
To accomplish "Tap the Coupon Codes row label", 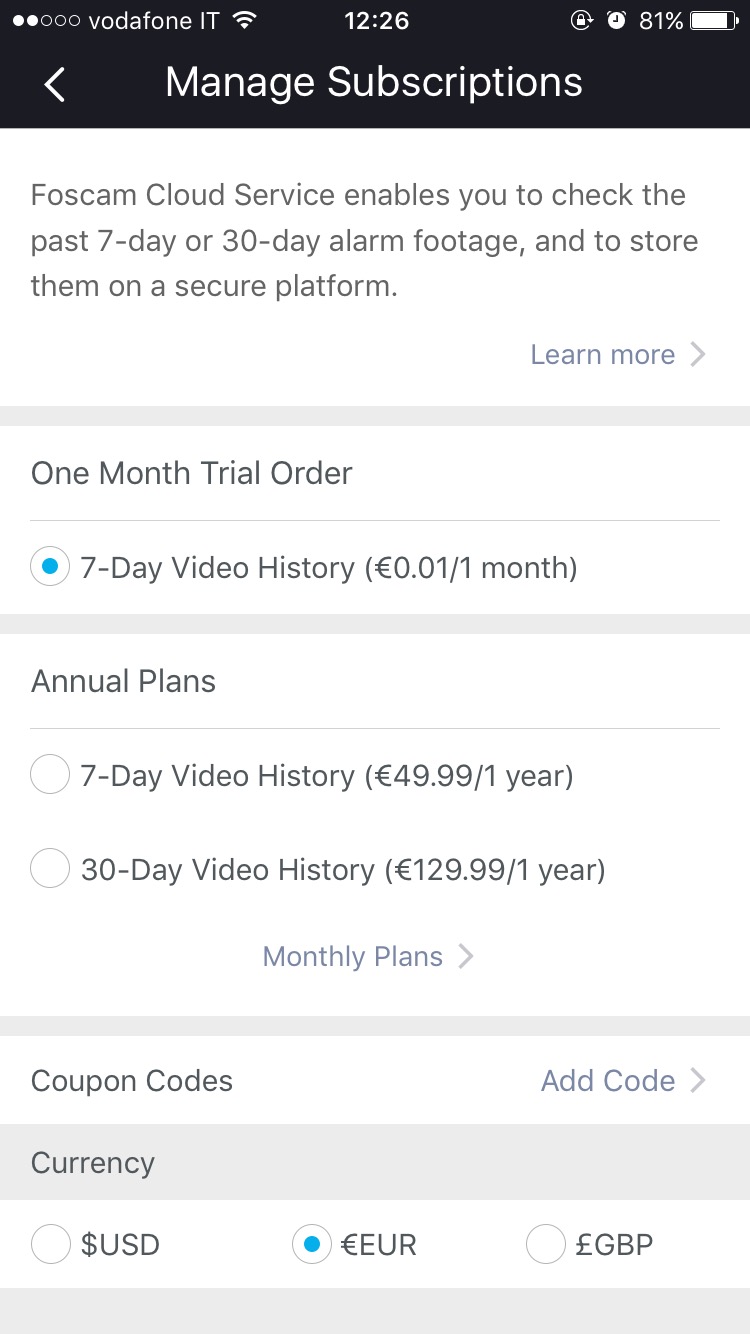I will (132, 1081).
